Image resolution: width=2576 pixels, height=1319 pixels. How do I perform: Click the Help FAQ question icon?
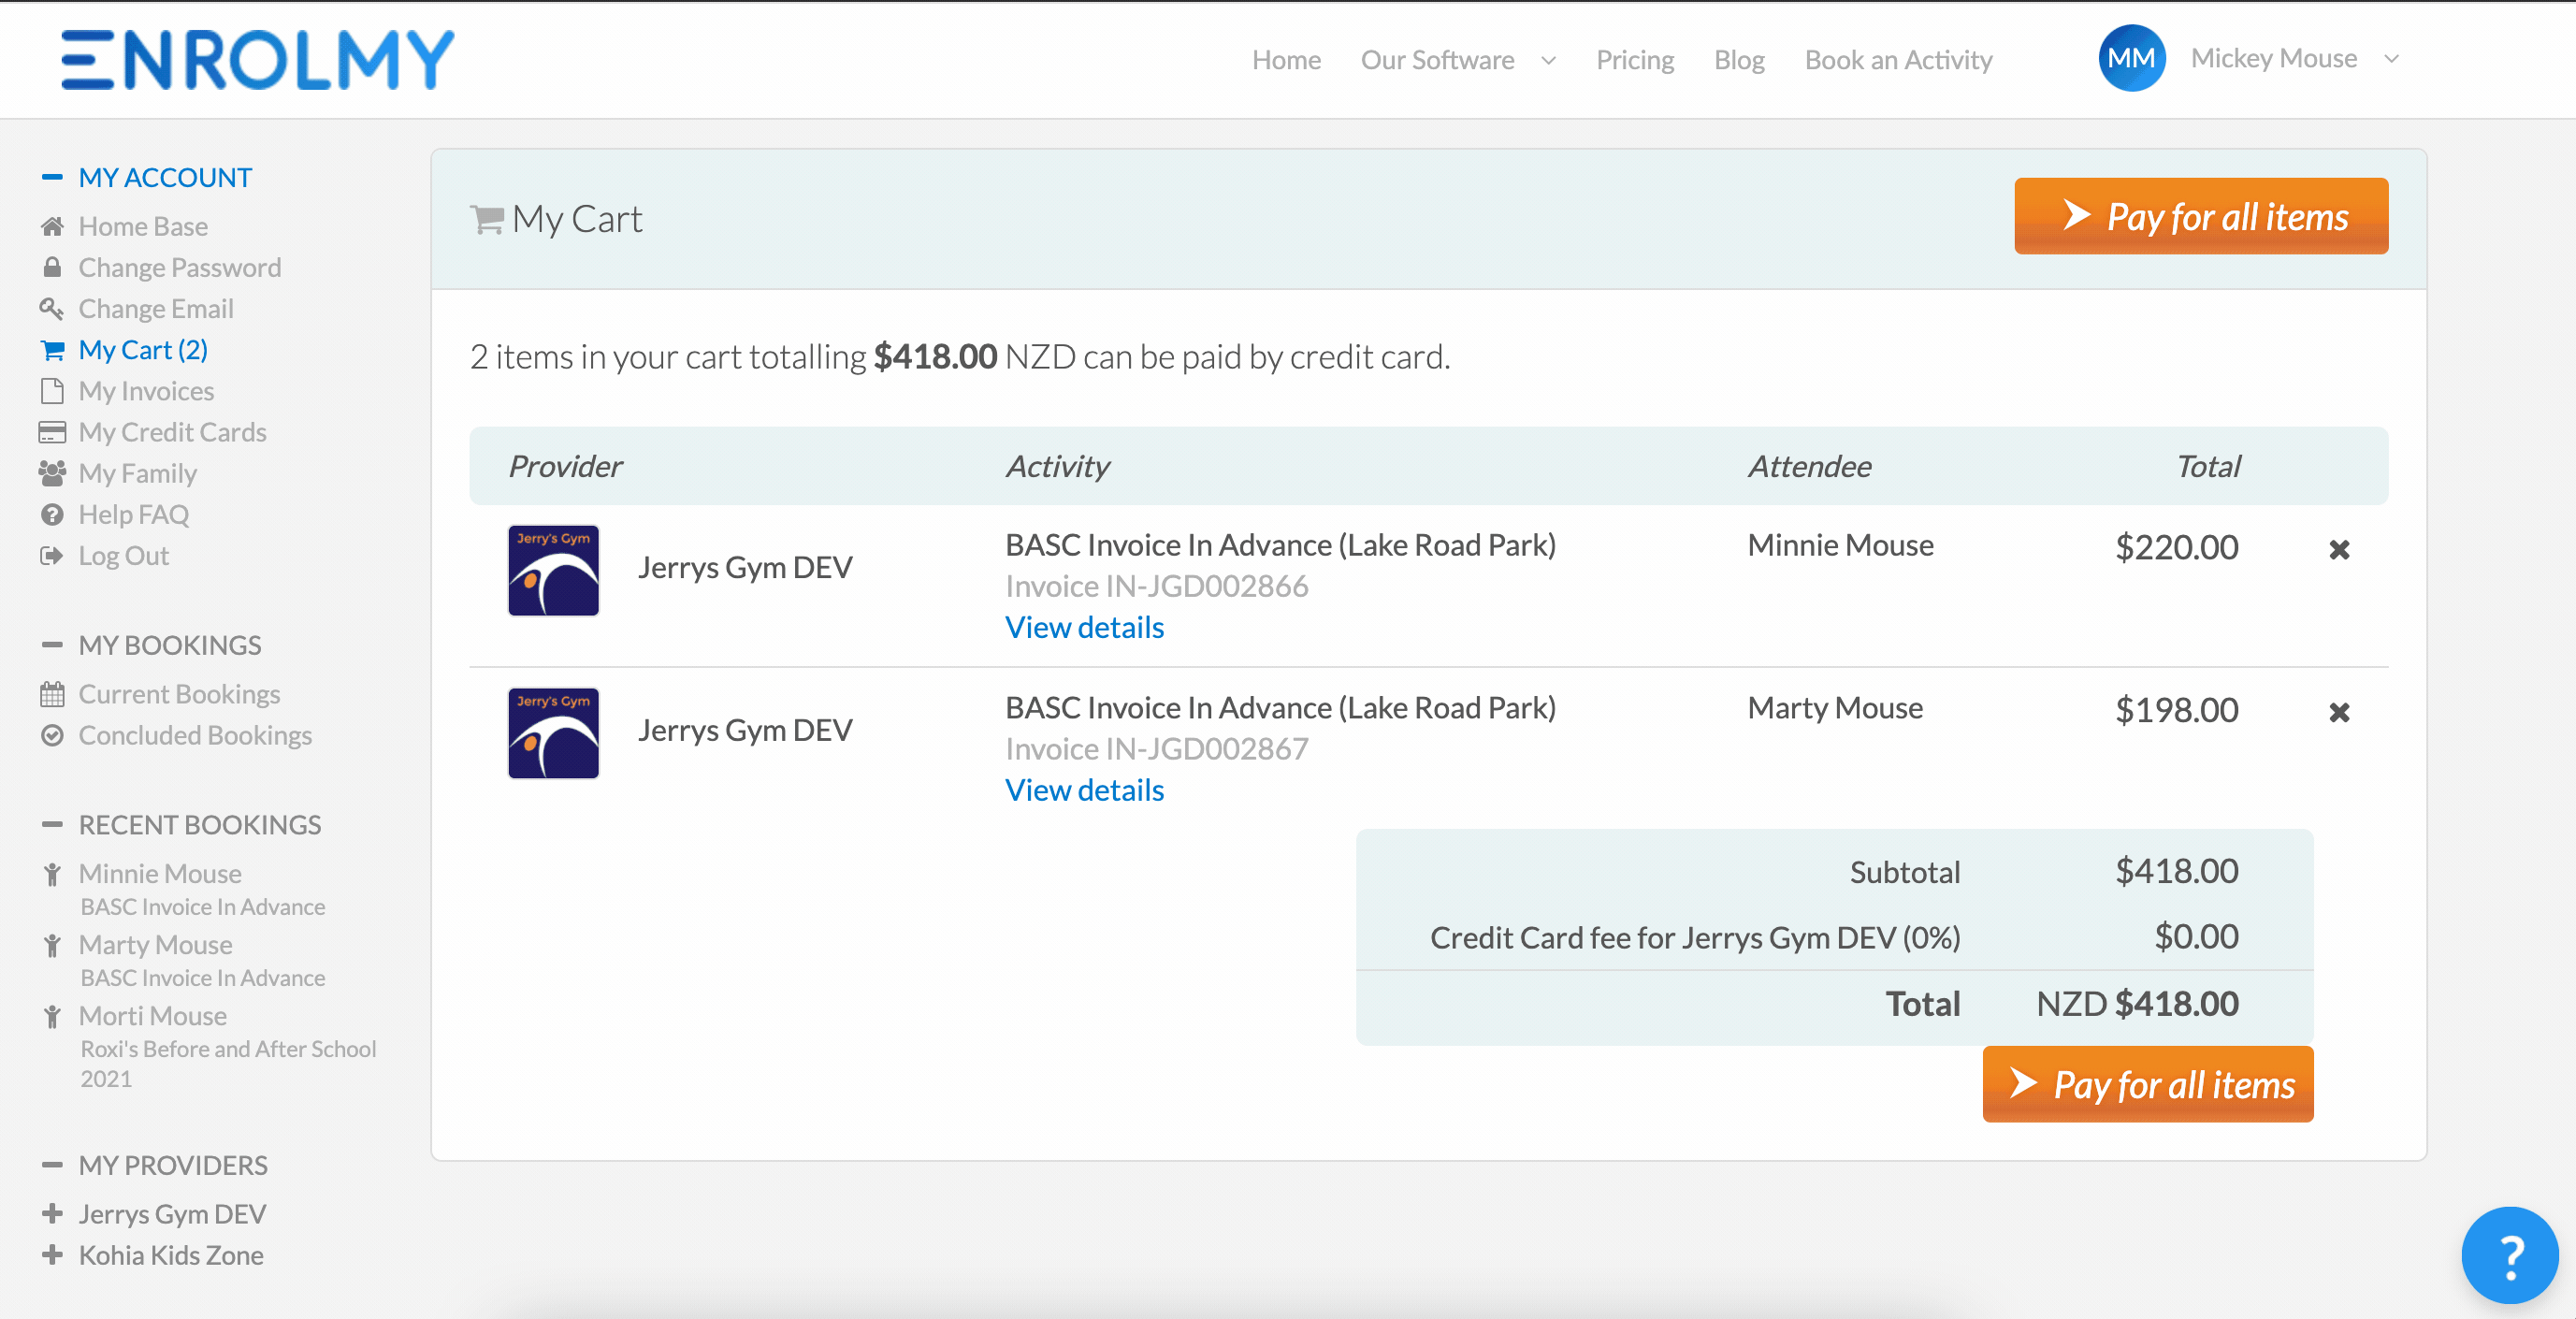(x=52, y=514)
